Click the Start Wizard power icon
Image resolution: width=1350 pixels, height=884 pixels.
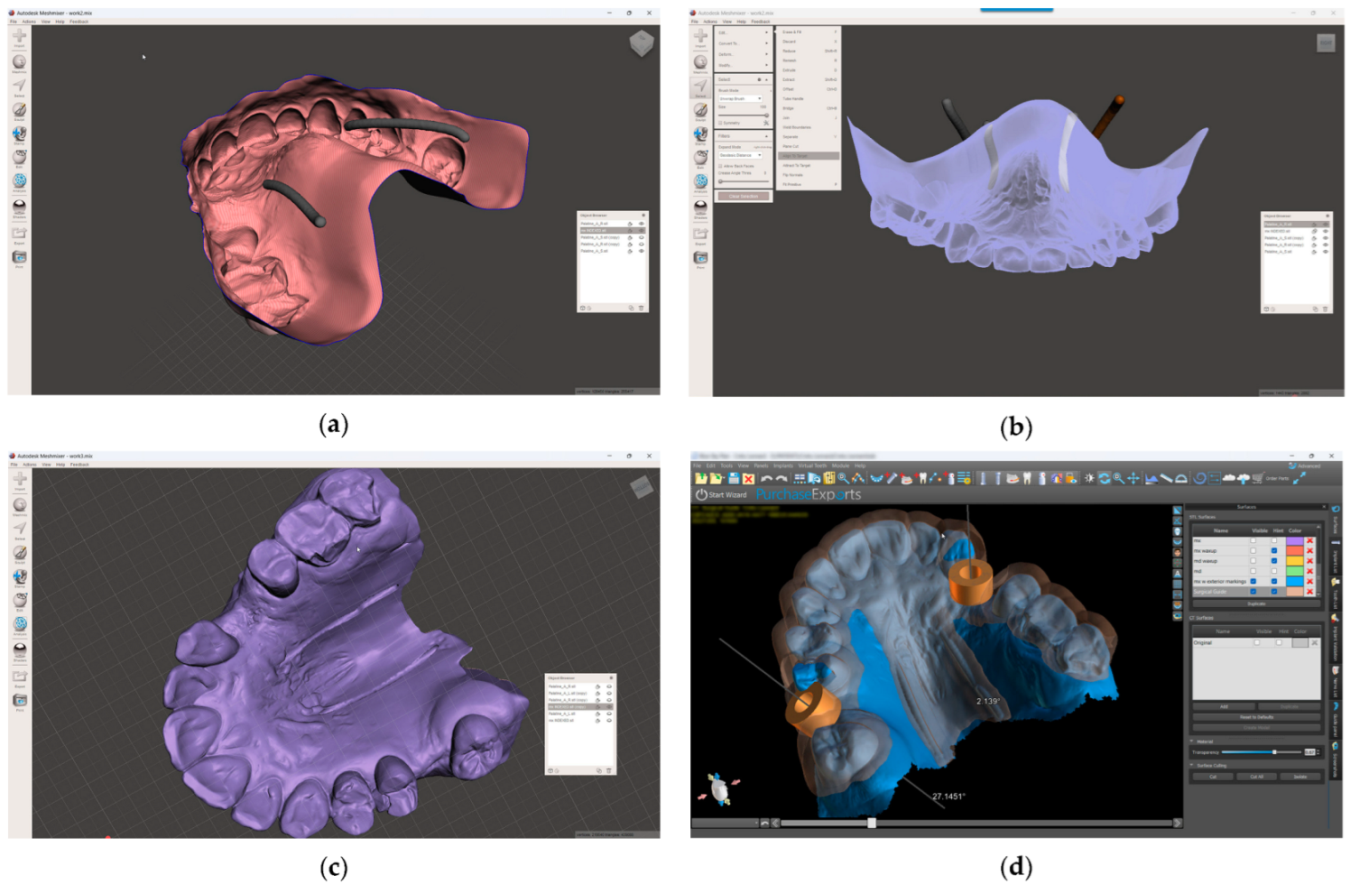(701, 494)
